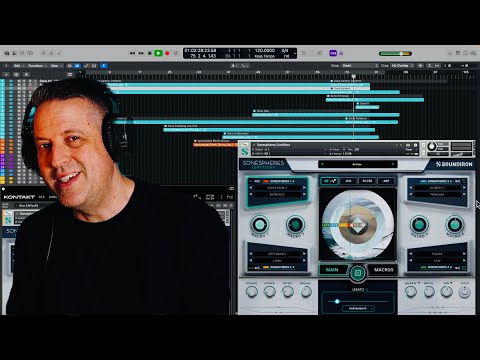Next sound bank arrow for layer 3
The width and height of the screenshot is (480, 360).
464,188
